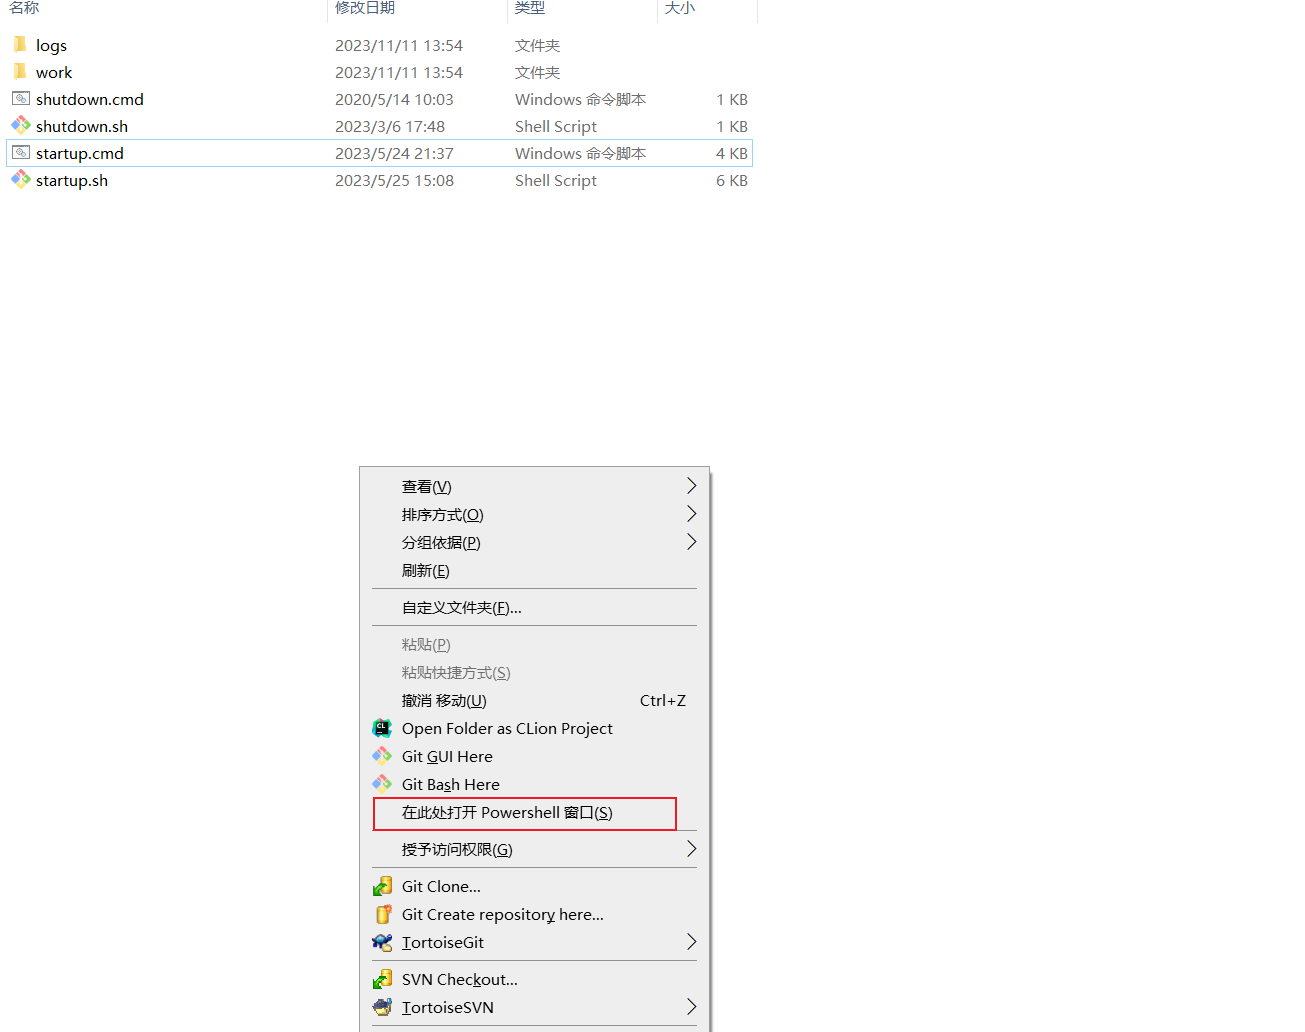Click the Git Clone icon
The height and width of the screenshot is (1032, 1305).
click(x=382, y=886)
